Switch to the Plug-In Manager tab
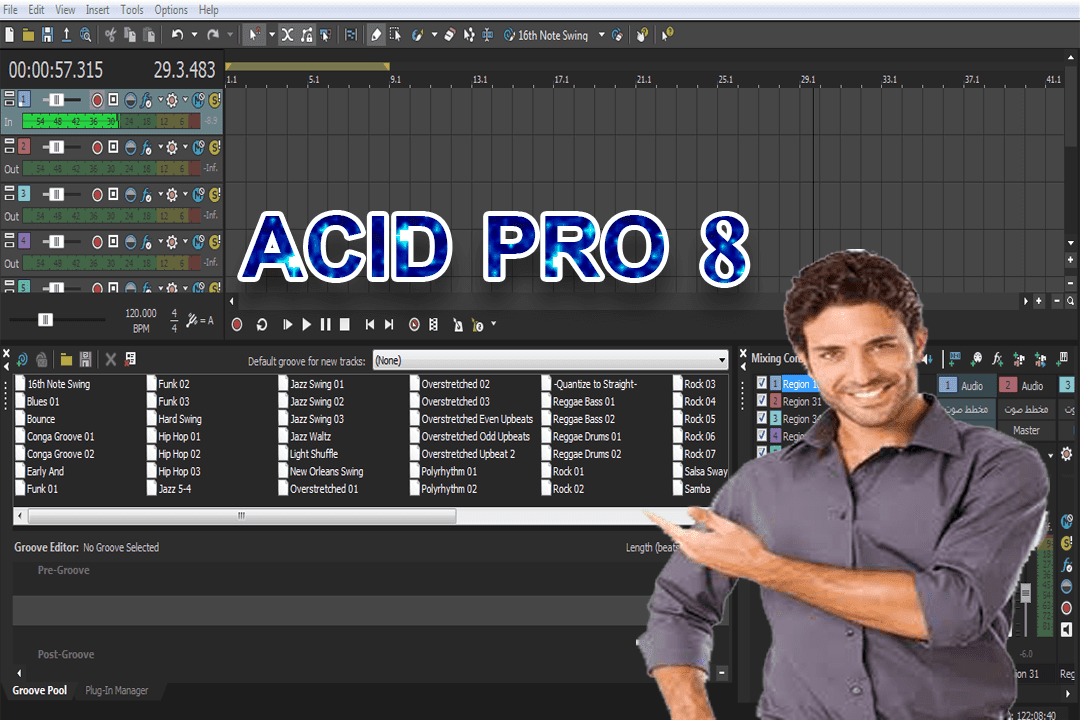Viewport: 1080px width, 720px height. pos(118,690)
